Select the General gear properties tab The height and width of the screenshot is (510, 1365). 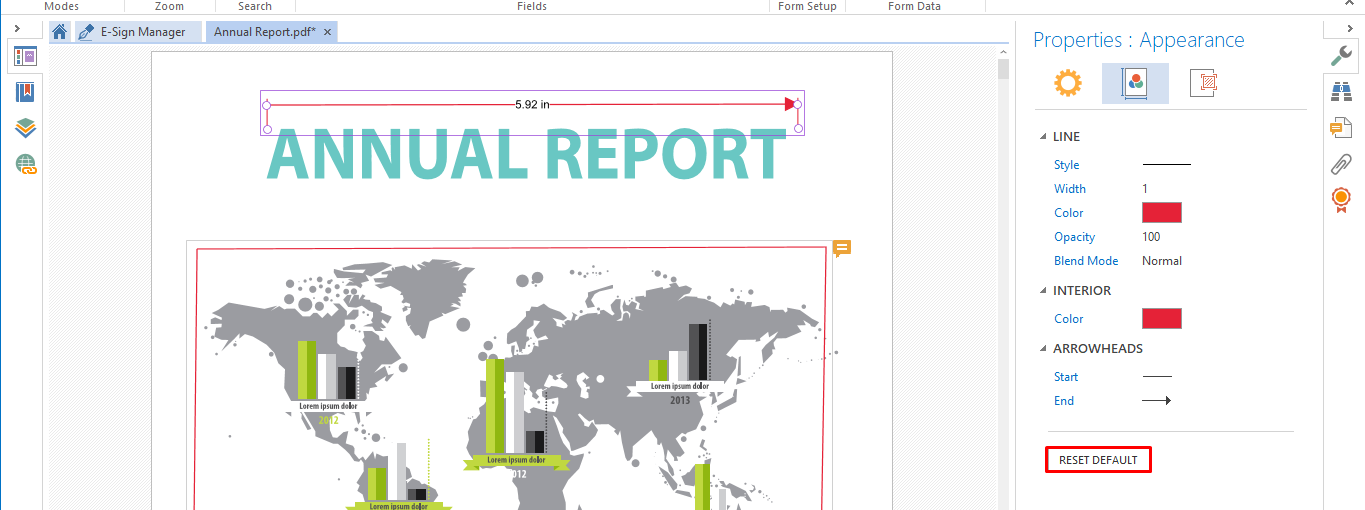[1068, 83]
